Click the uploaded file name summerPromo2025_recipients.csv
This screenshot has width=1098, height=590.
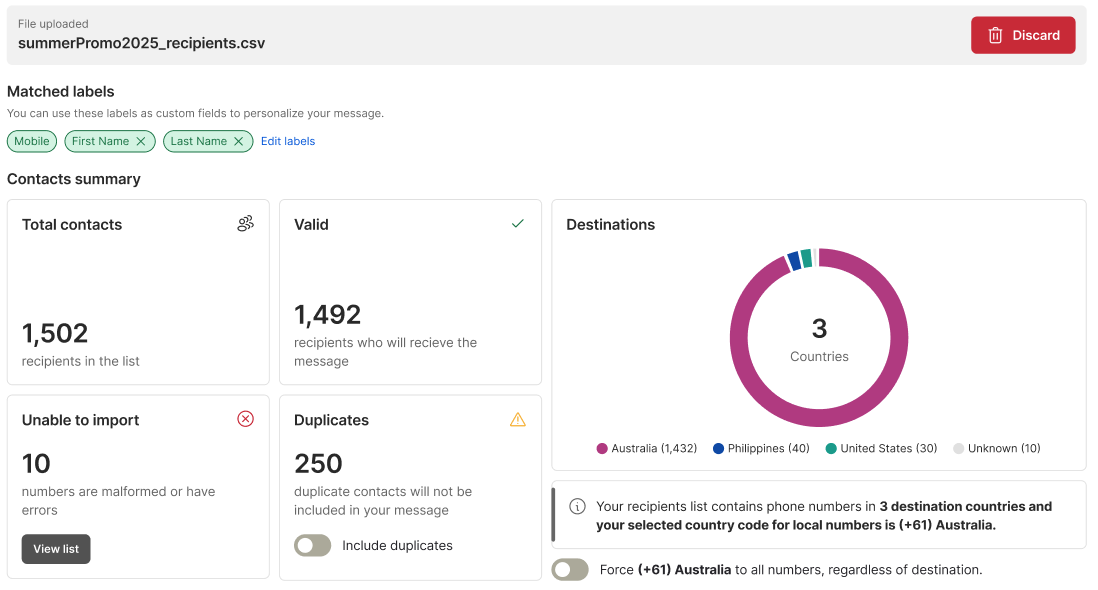pyautogui.click(x=141, y=43)
